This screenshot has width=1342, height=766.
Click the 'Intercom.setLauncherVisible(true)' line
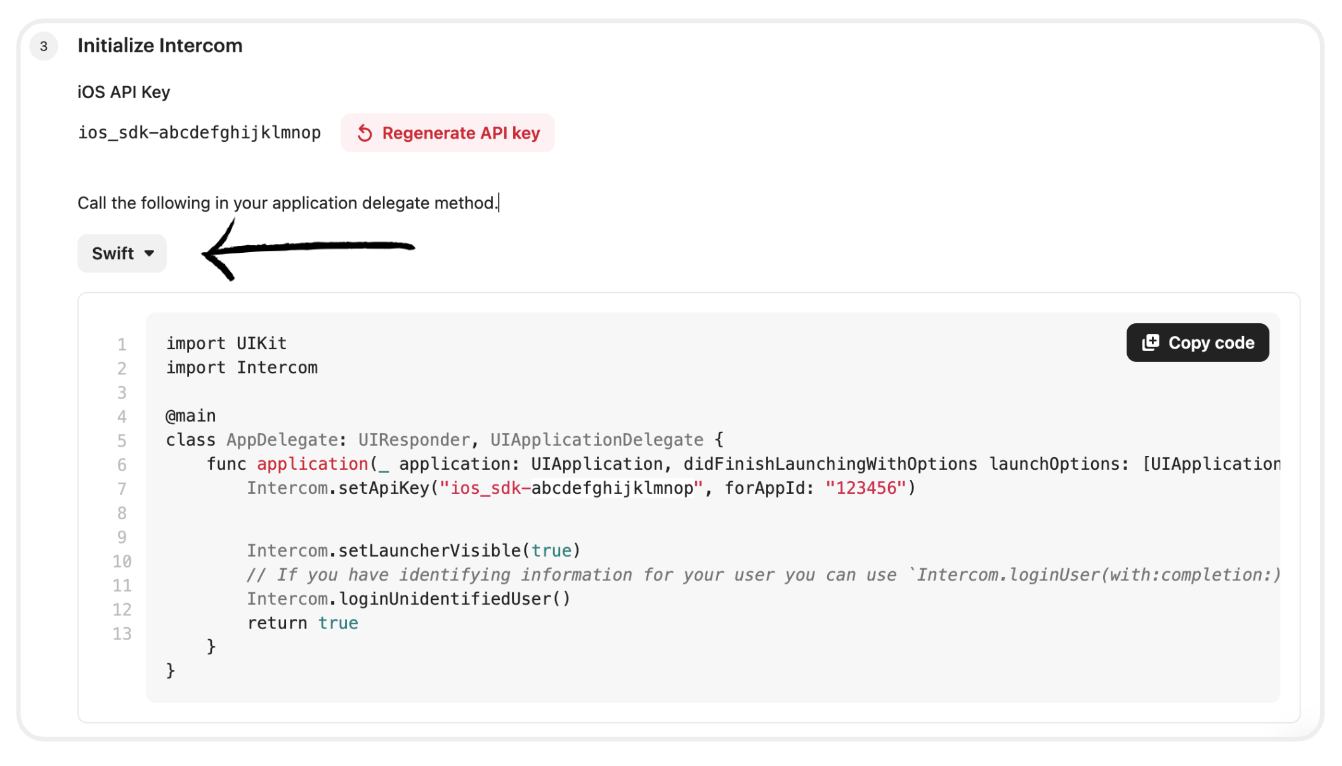coord(414,550)
